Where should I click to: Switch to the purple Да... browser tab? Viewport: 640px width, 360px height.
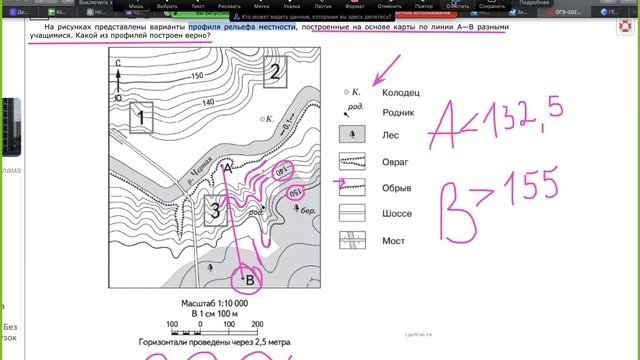19,12
